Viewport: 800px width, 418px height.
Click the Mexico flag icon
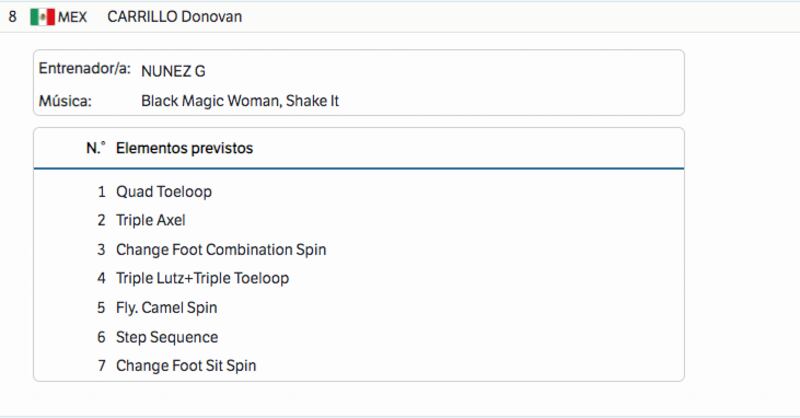tap(42, 17)
